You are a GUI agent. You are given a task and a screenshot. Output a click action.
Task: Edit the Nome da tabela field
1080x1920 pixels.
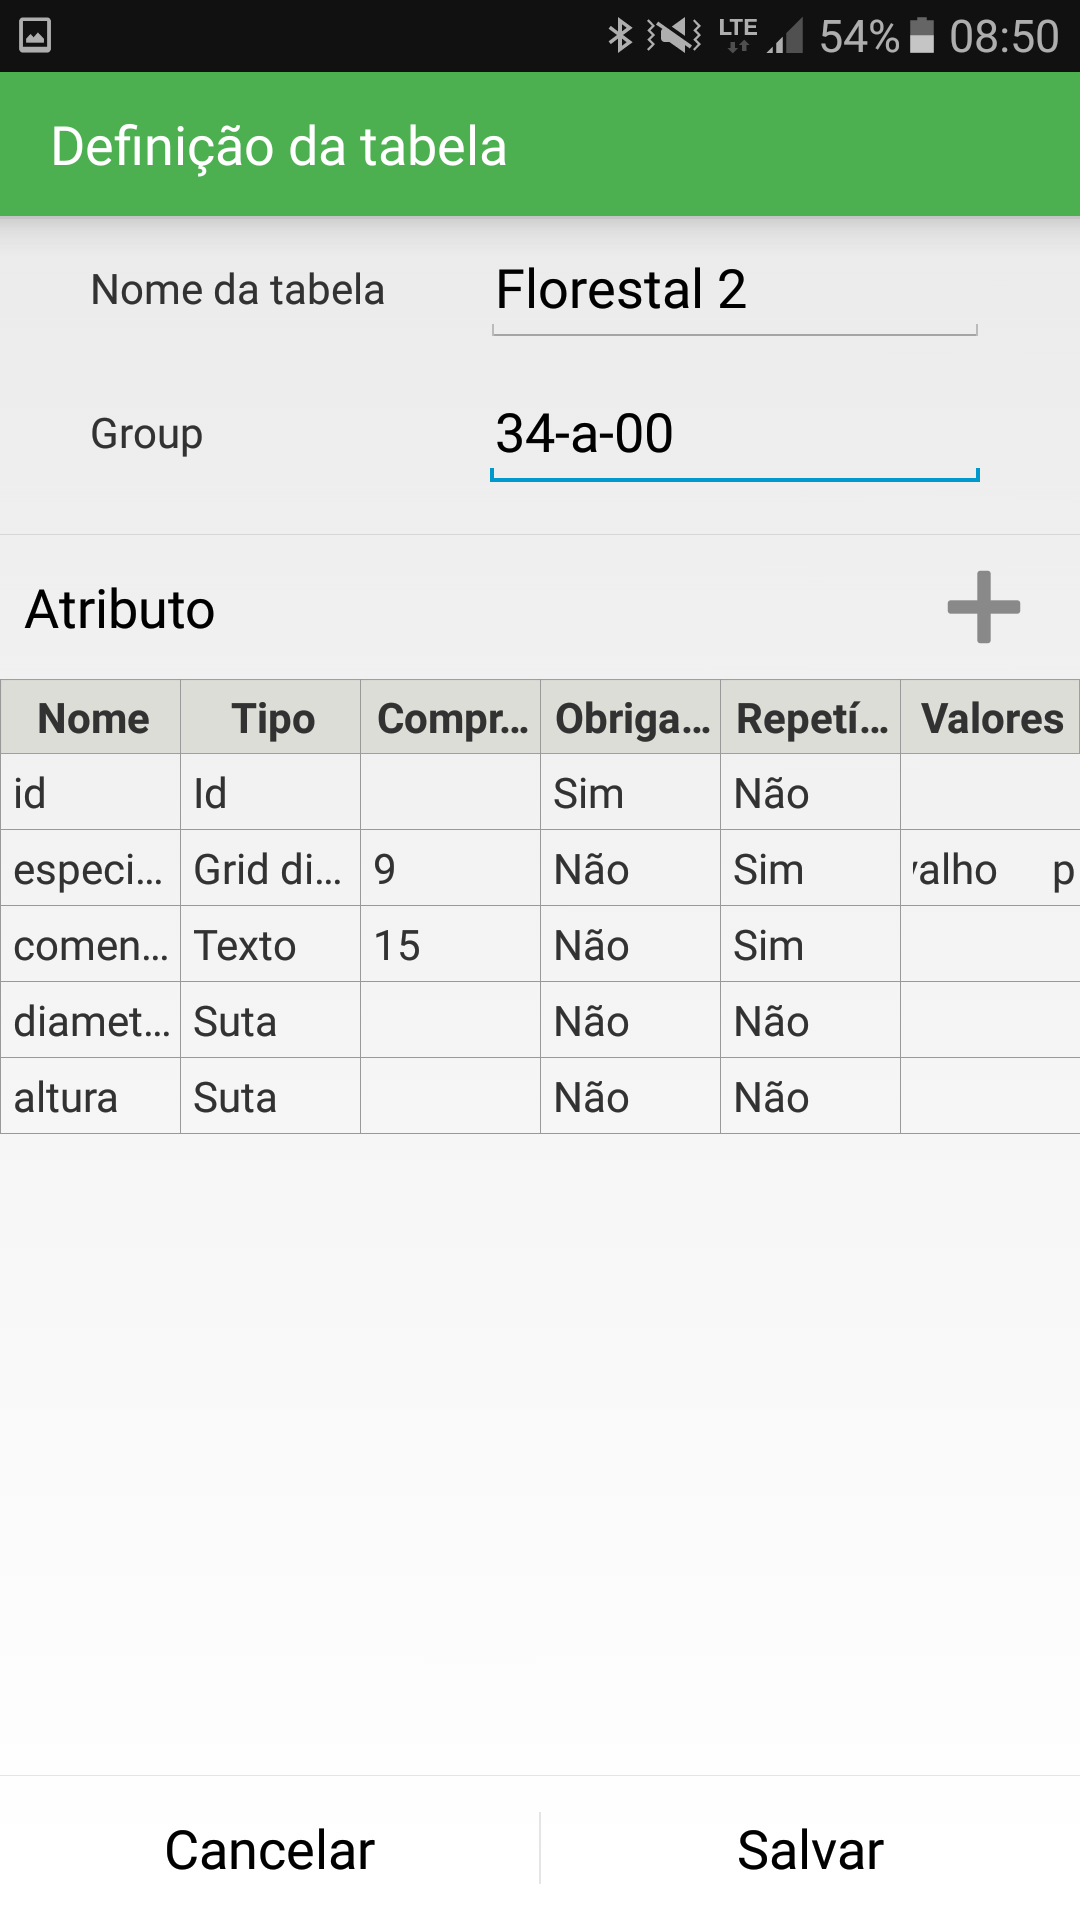click(x=734, y=291)
